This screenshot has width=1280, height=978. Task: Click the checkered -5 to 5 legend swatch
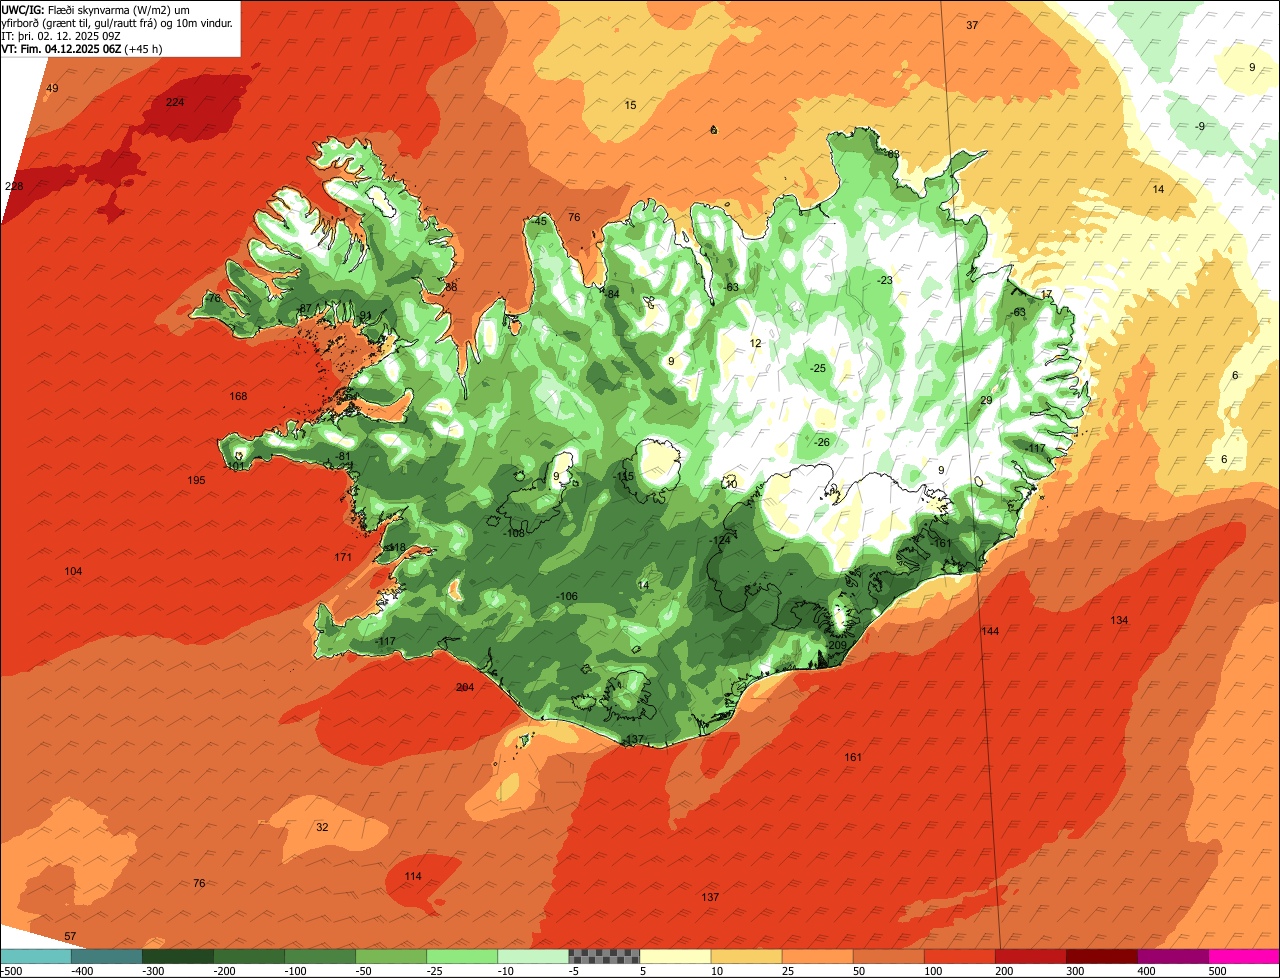[604, 956]
